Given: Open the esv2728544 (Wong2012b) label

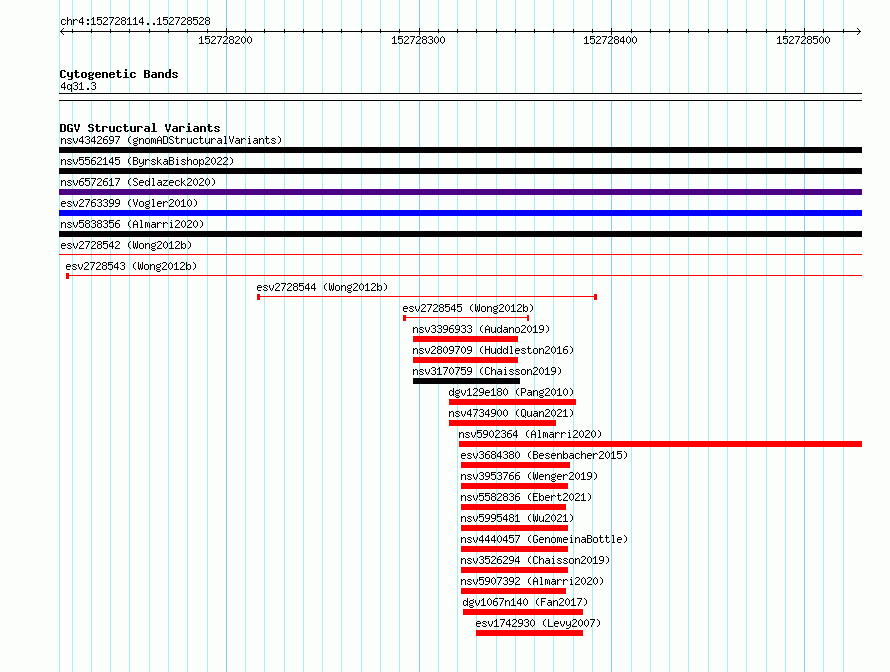Looking at the screenshot, I should (x=322, y=287).
